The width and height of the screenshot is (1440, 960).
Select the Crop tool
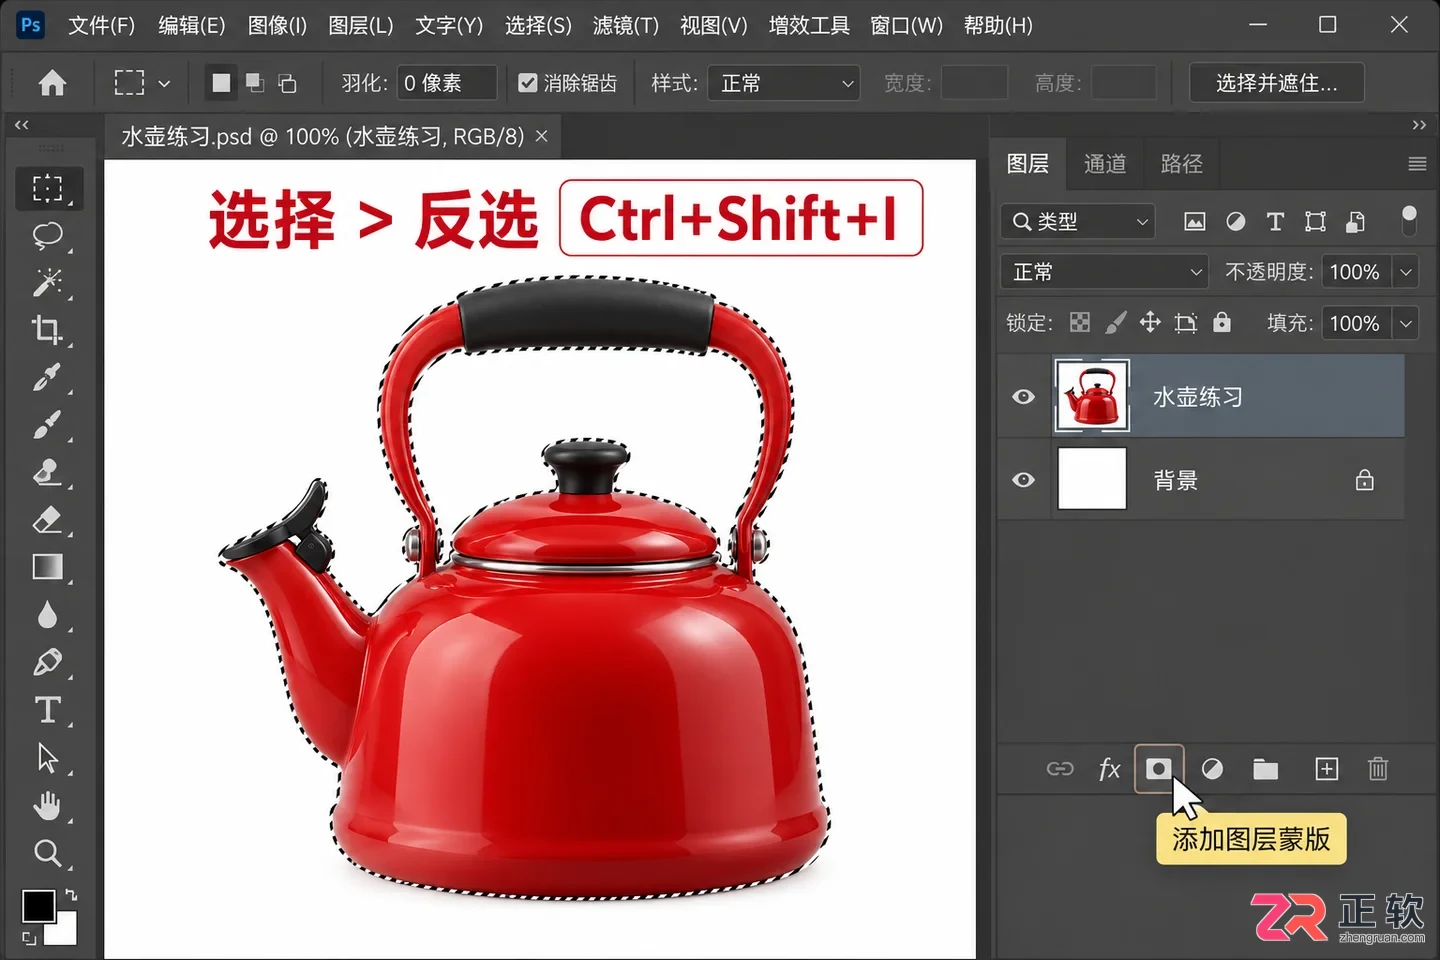pyautogui.click(x=48, y=330)
